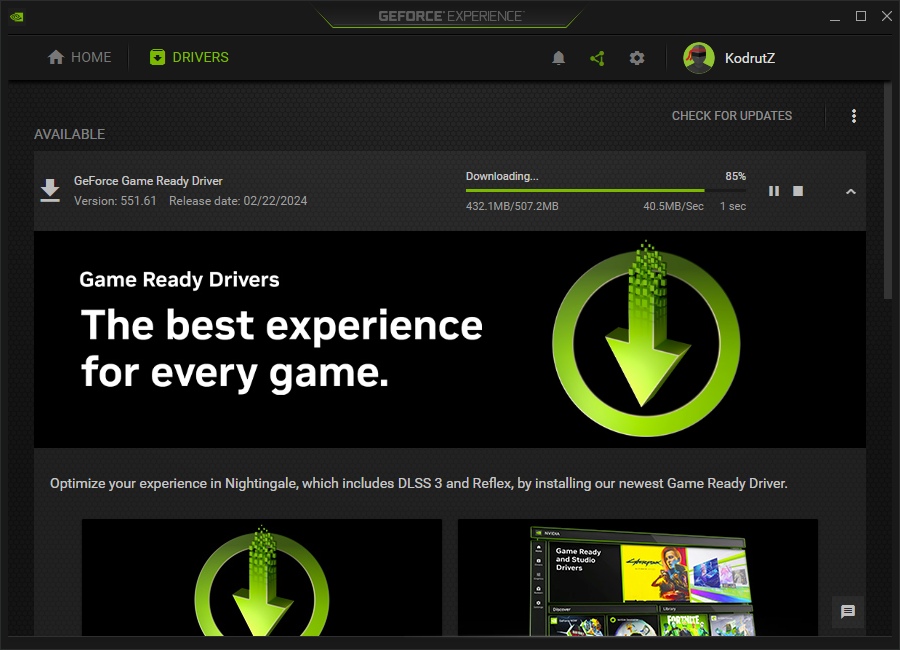Open the three-dot more options menu
Image resolution: width=900 pixels, height=650 pixels.
[854, 116]
